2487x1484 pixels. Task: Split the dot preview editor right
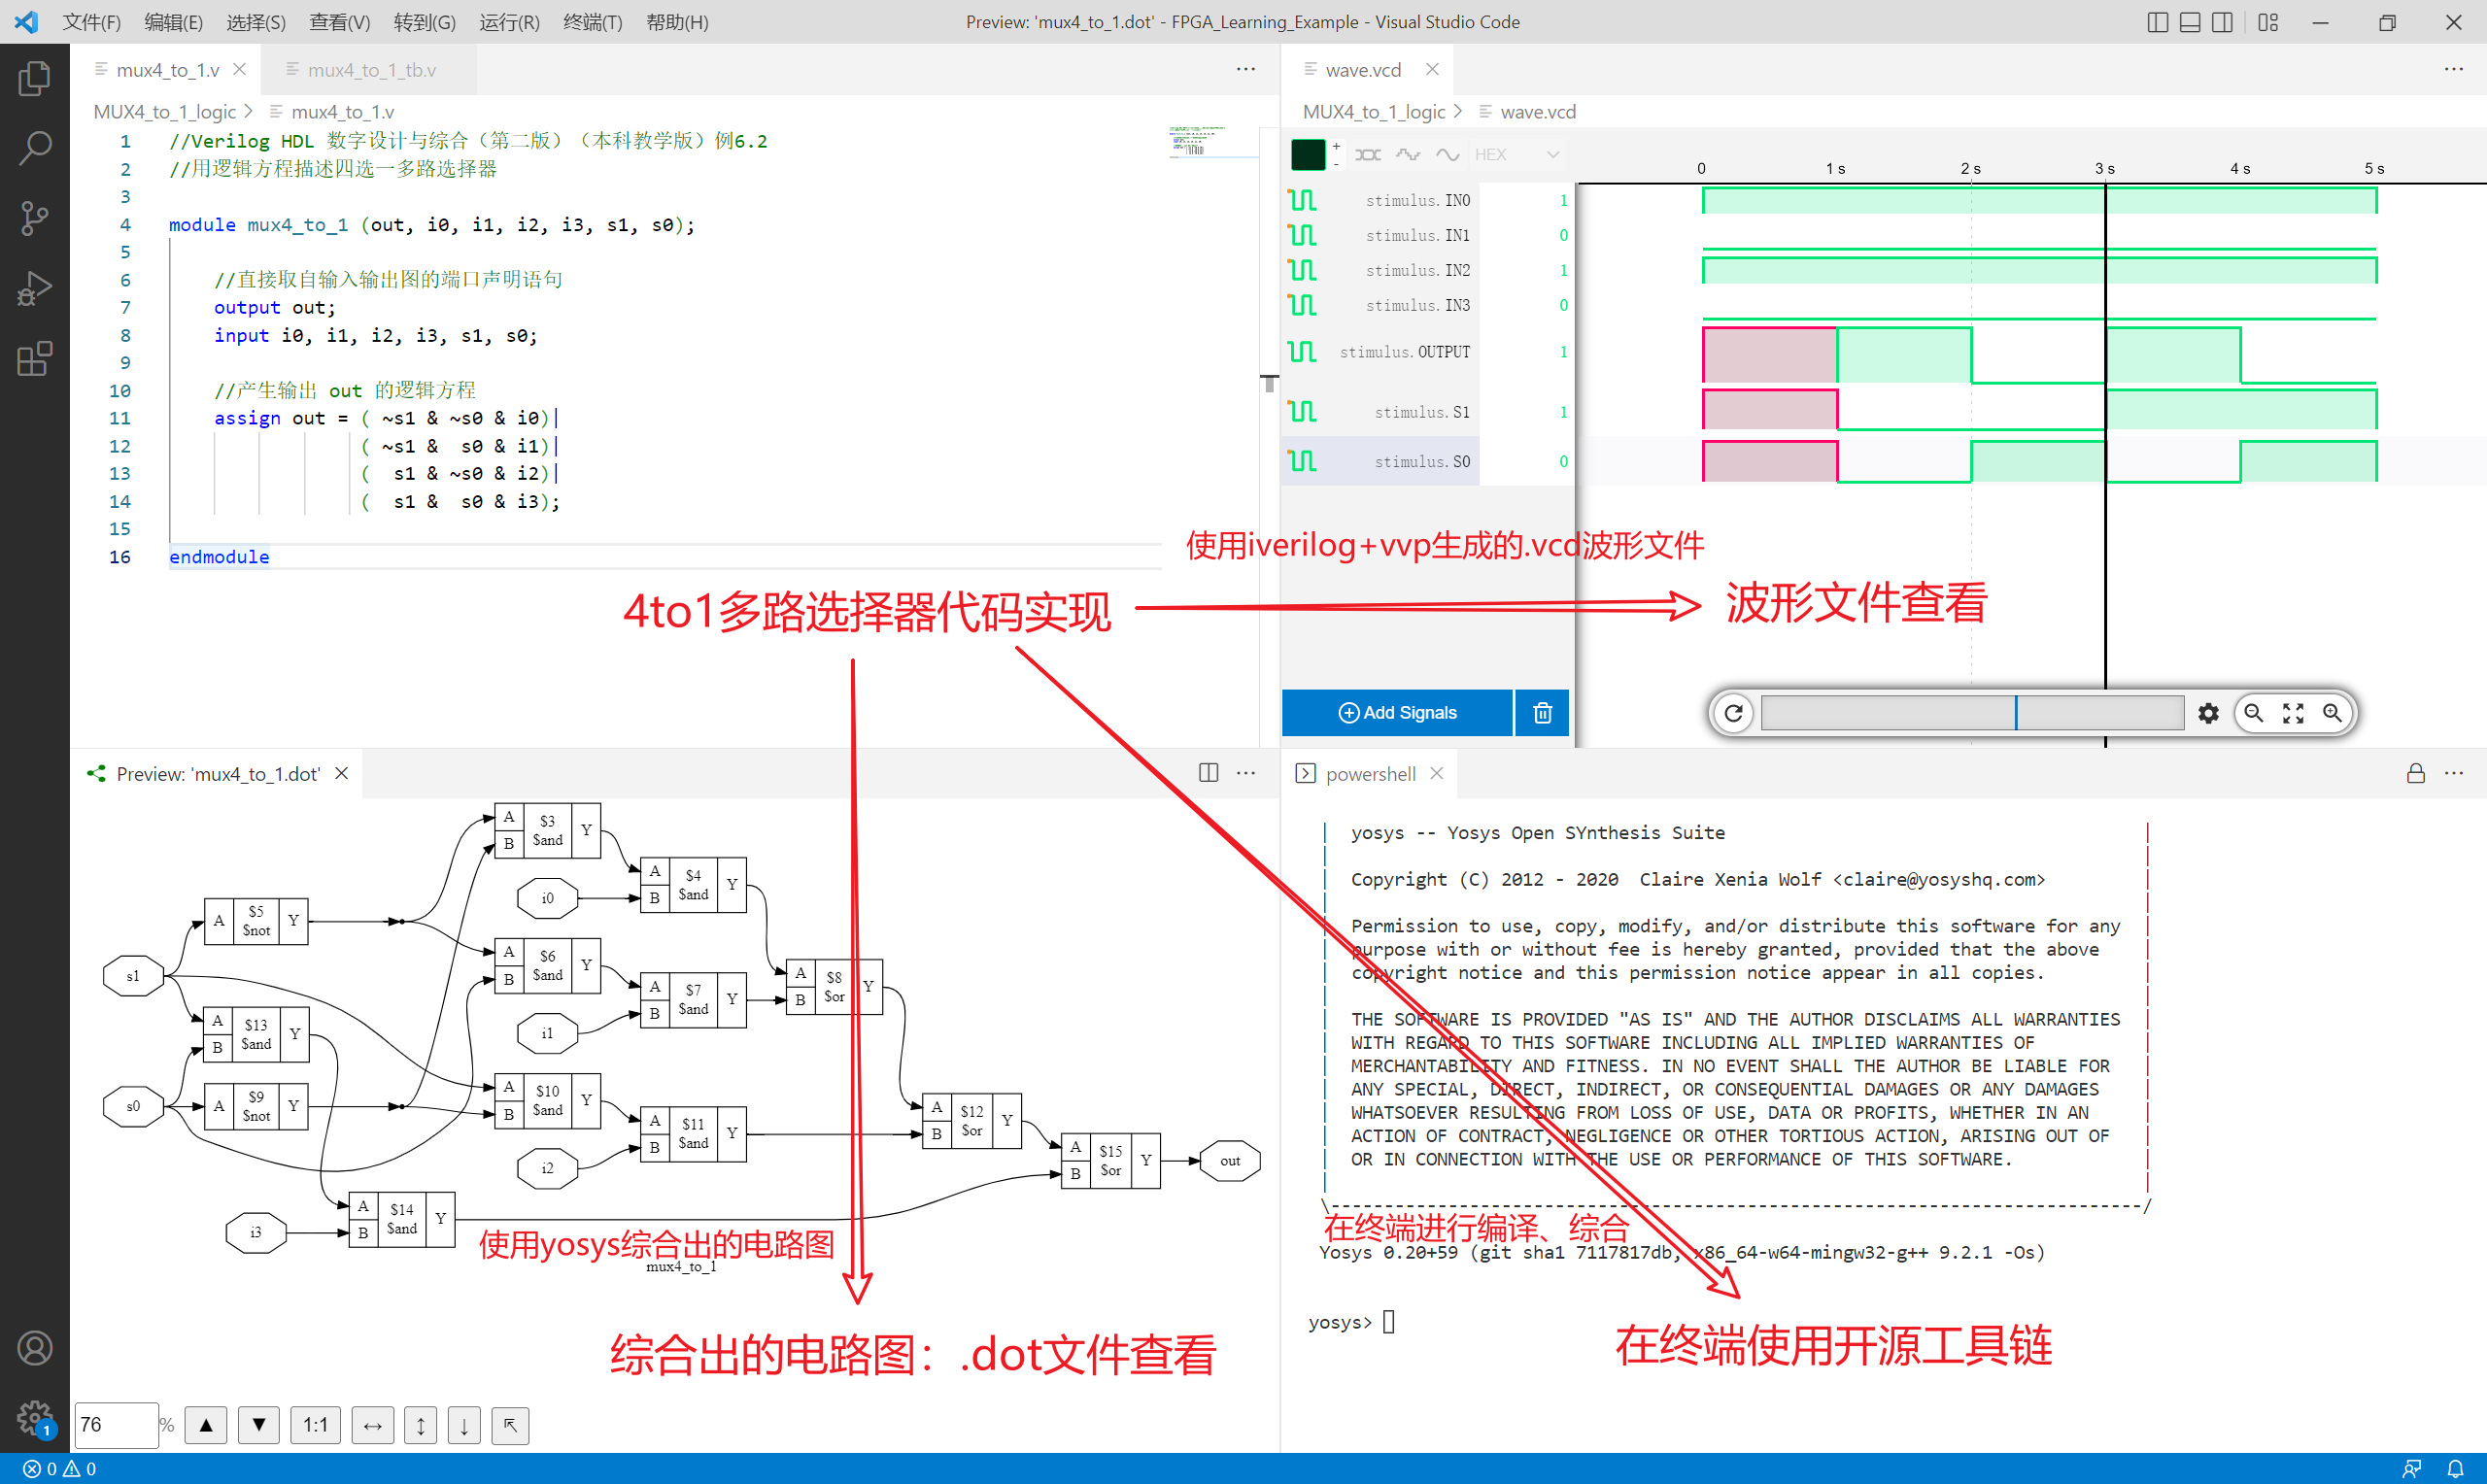tap(1208, 773)
